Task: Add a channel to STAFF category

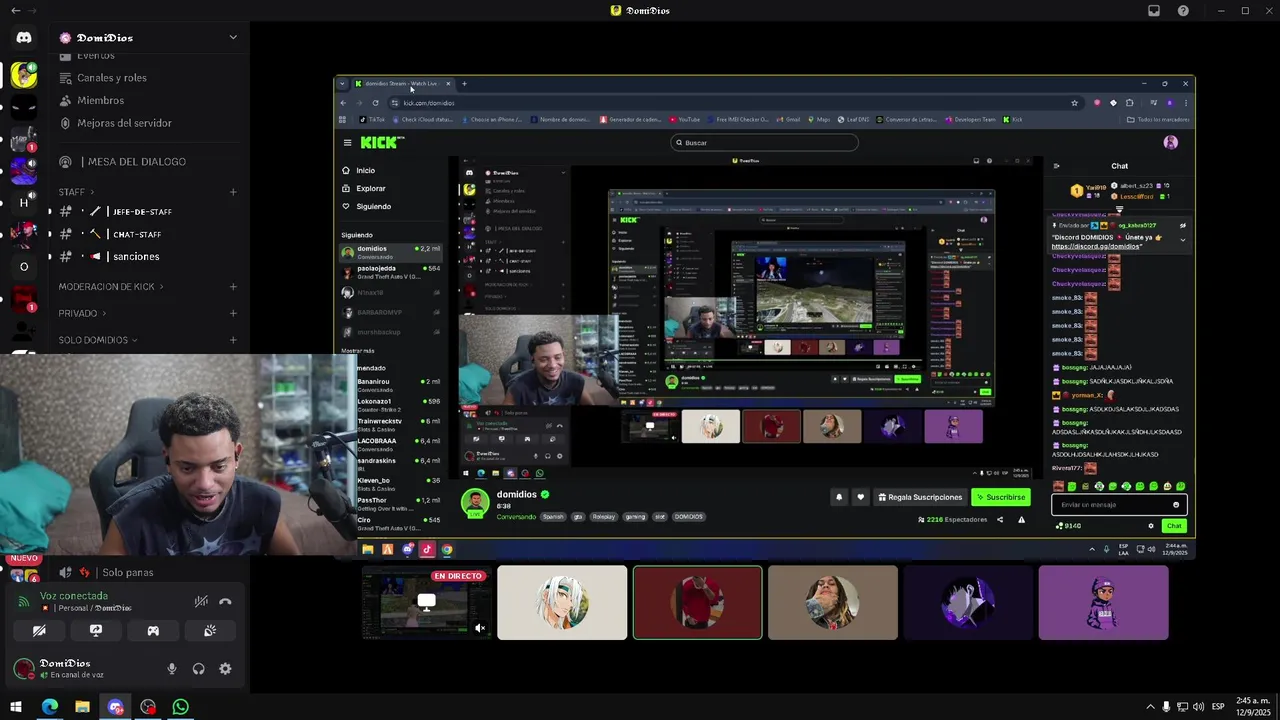Action: (233, 192)
